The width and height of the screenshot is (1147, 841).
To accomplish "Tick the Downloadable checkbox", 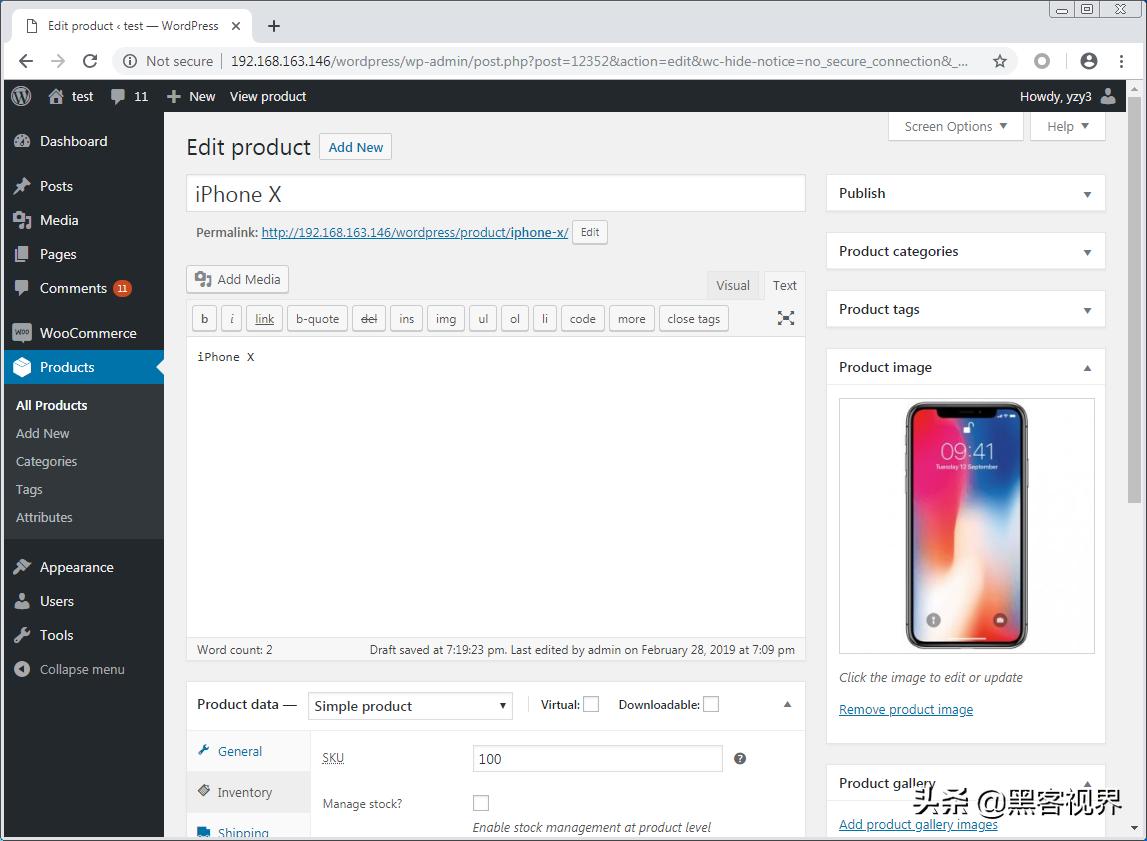I will 710,704.
